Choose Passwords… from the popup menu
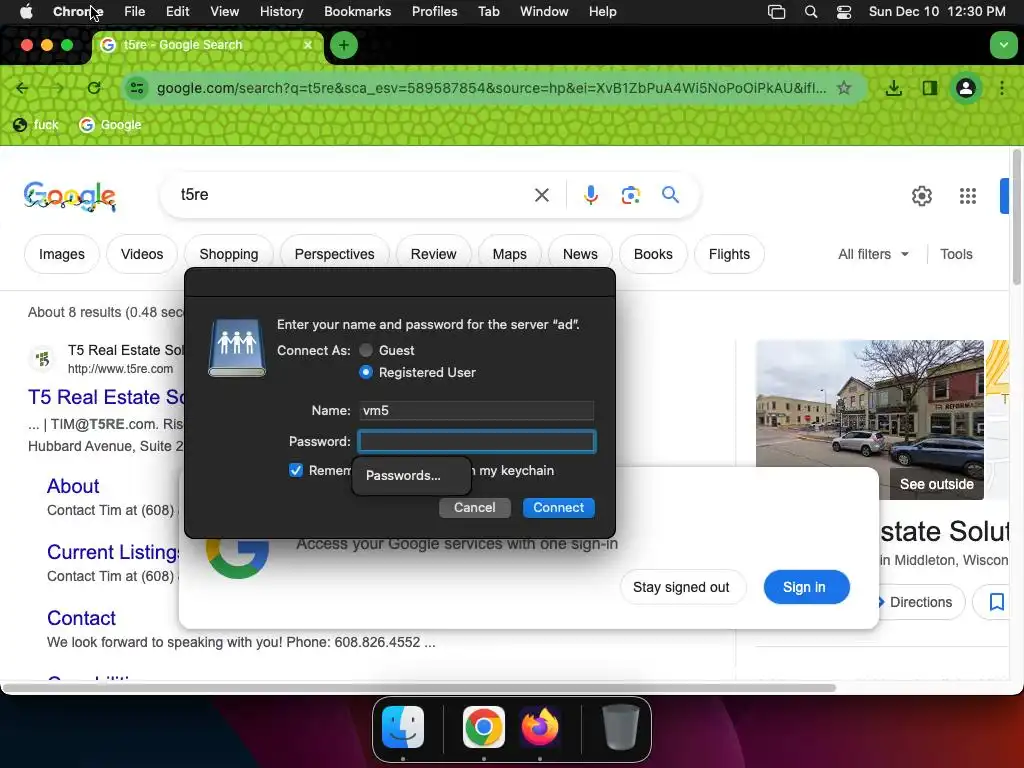Screen dimensions: 1024x768 click(411, 475)
